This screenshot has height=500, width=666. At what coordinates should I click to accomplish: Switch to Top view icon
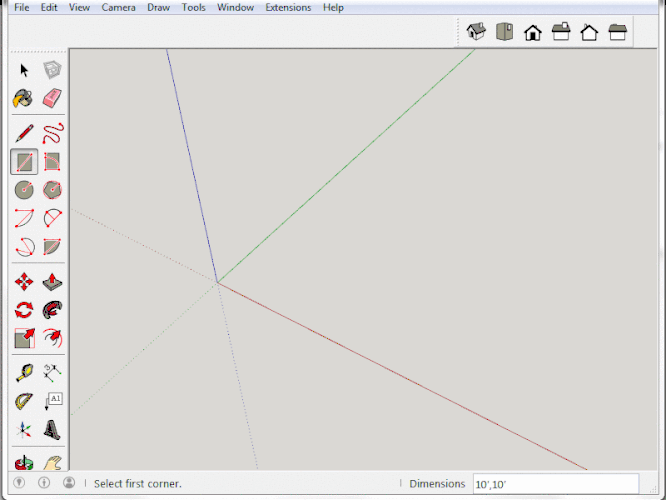pyautogui.click(x=505, y=32)
